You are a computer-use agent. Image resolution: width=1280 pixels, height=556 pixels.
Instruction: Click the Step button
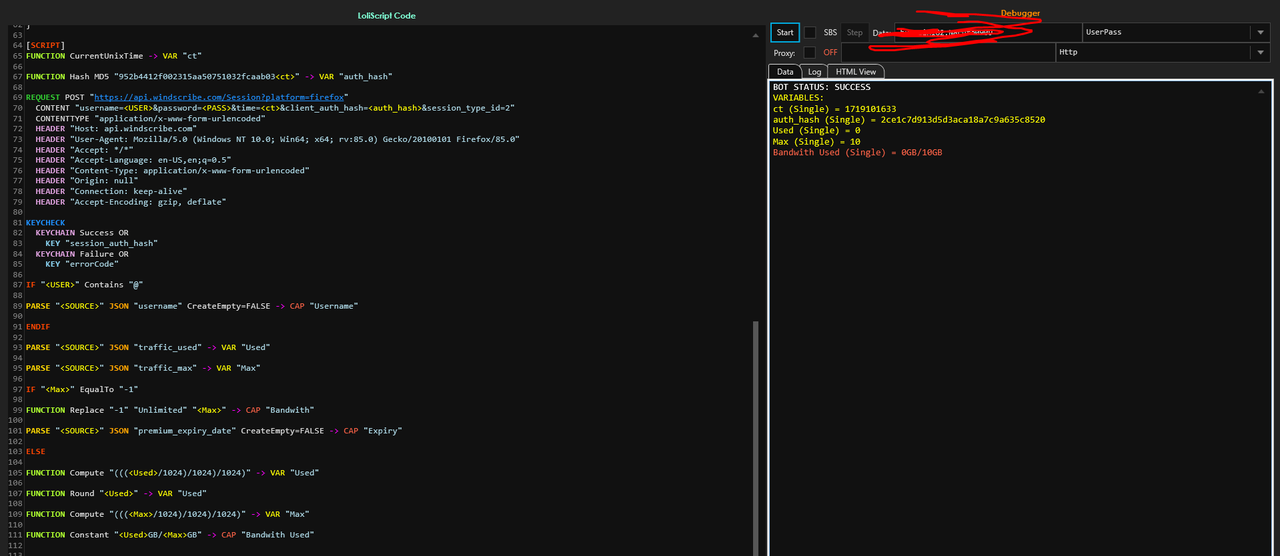[854, 32]
